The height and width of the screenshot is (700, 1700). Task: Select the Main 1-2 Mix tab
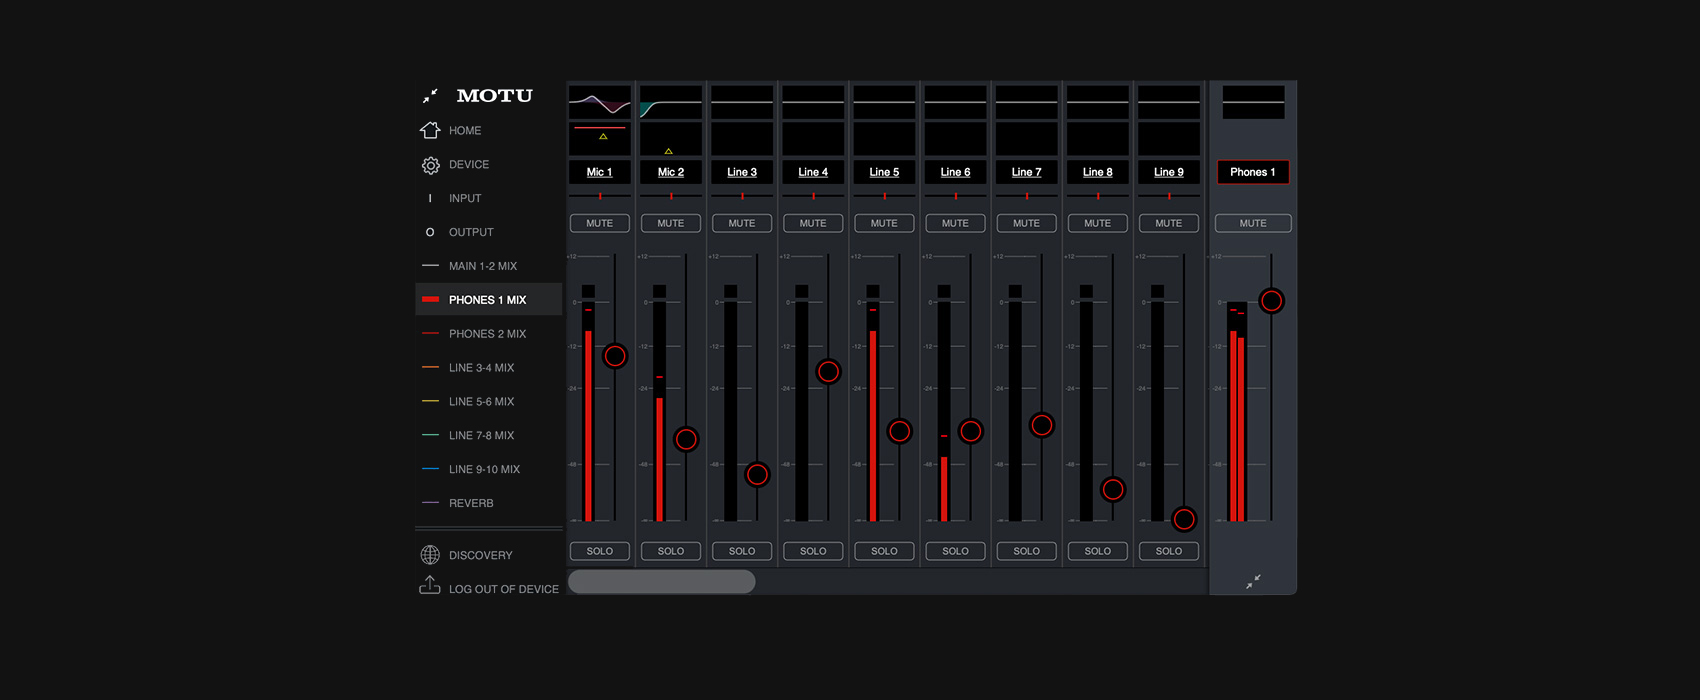(x=483, y=266)
